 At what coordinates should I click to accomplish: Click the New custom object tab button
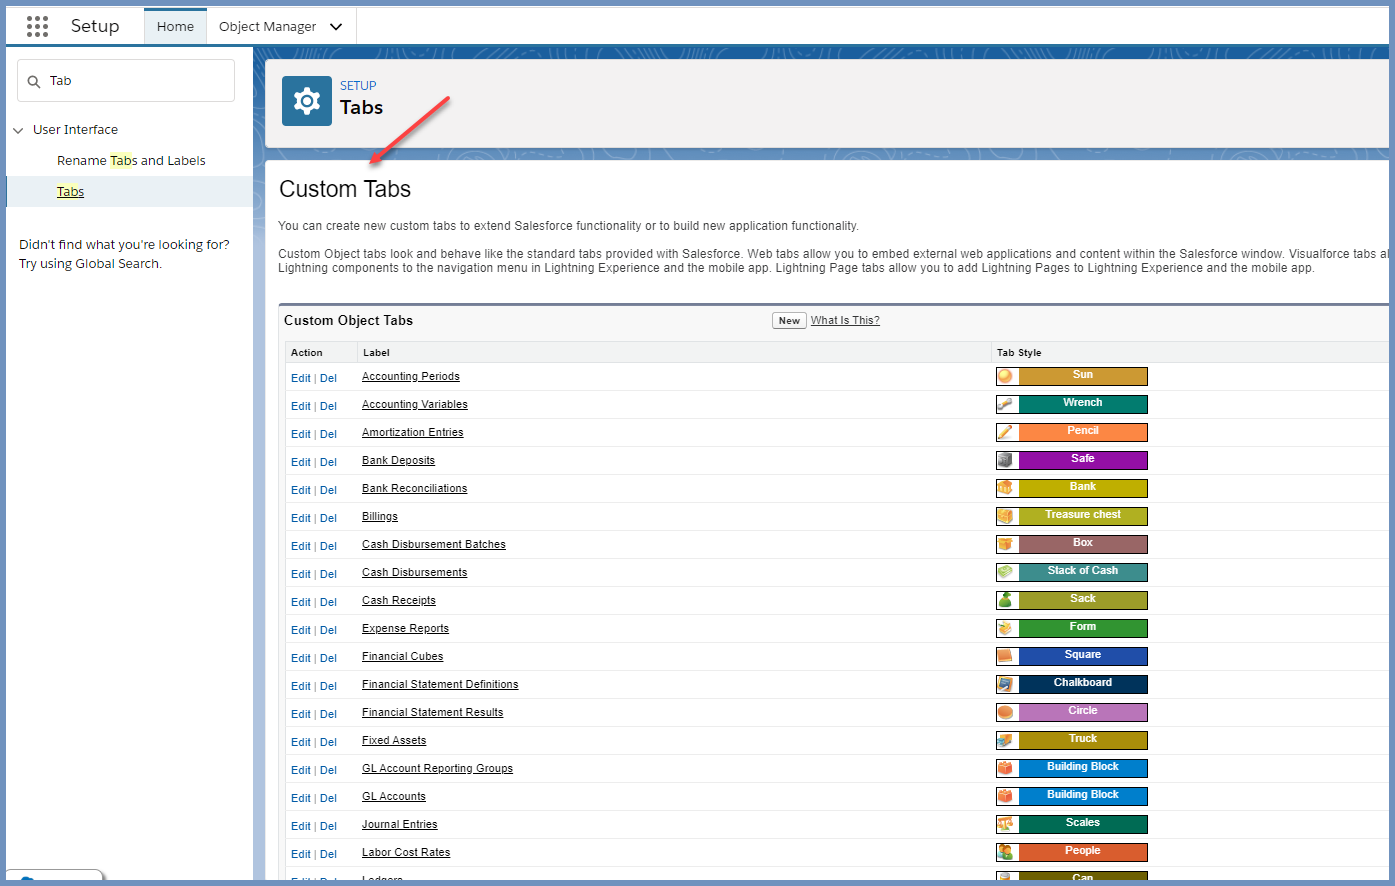(789, 321)
